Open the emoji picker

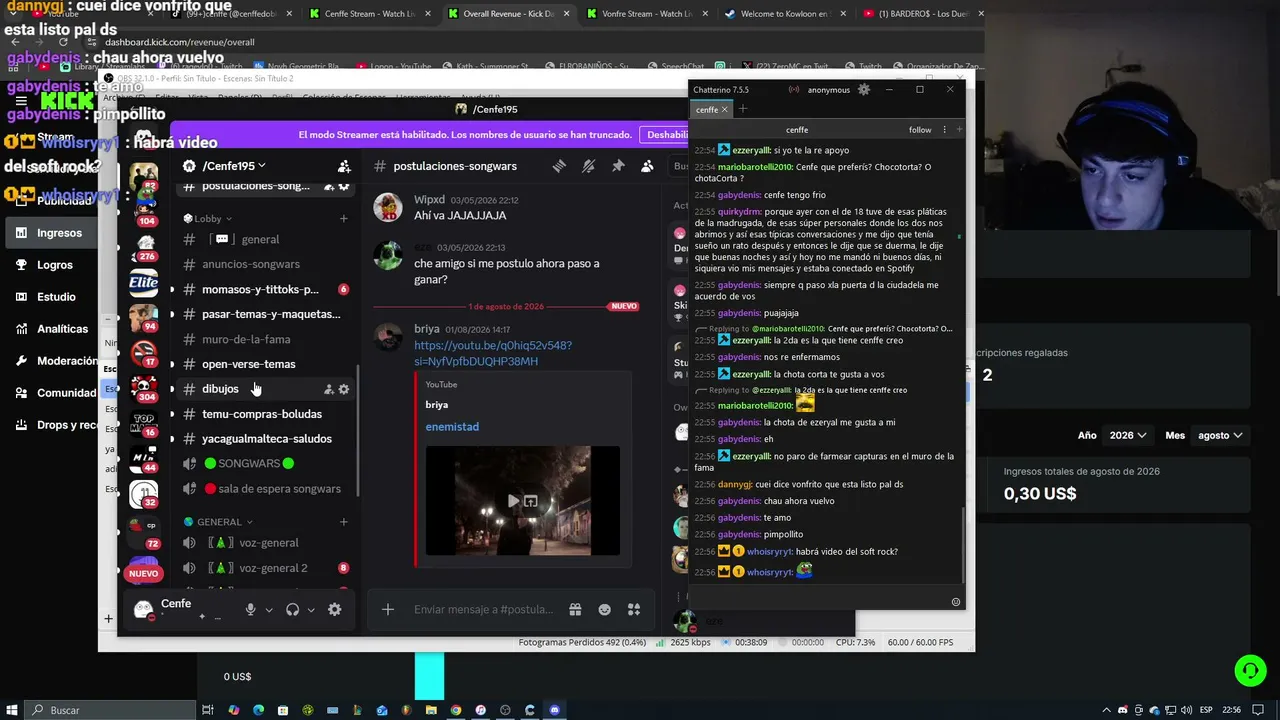point(604,610)
